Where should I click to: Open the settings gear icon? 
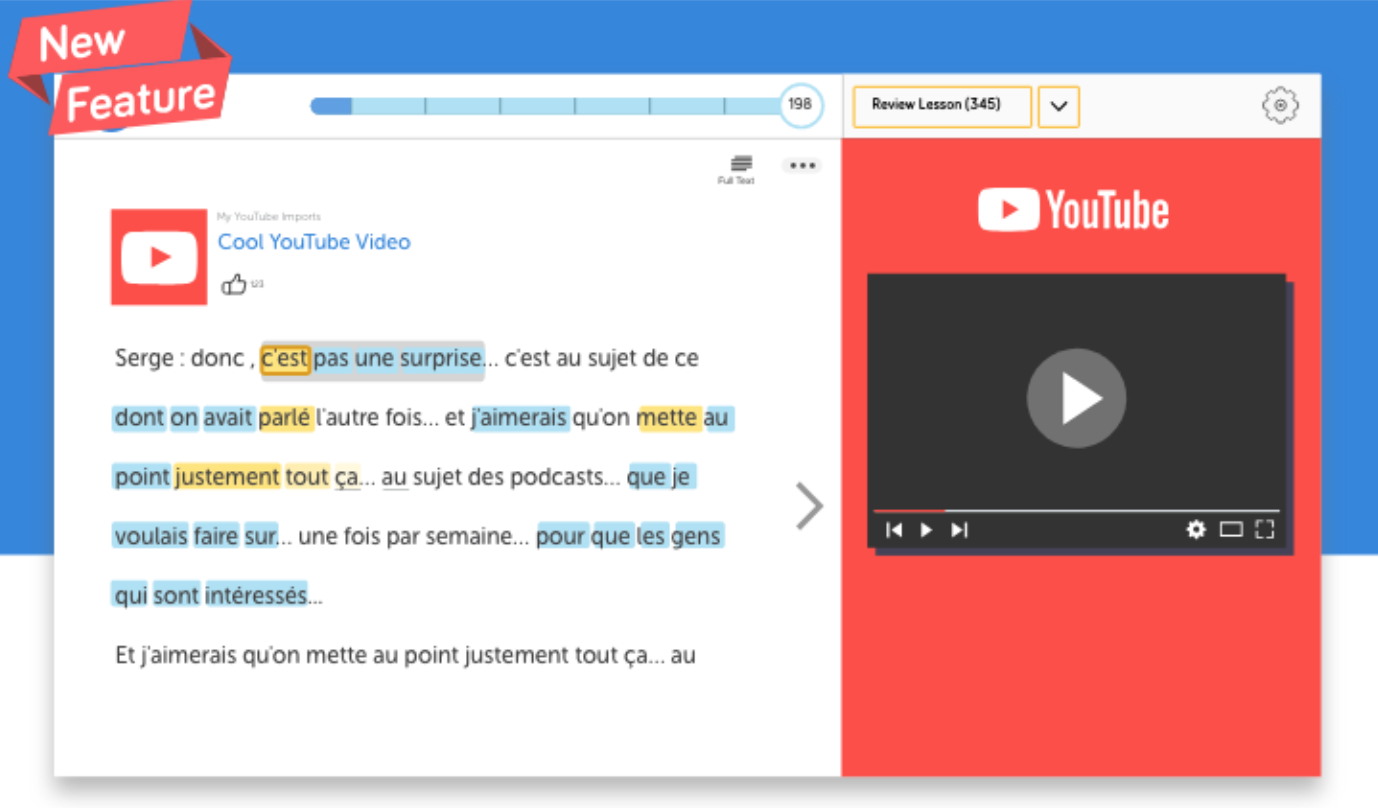tap(1280, 105)
